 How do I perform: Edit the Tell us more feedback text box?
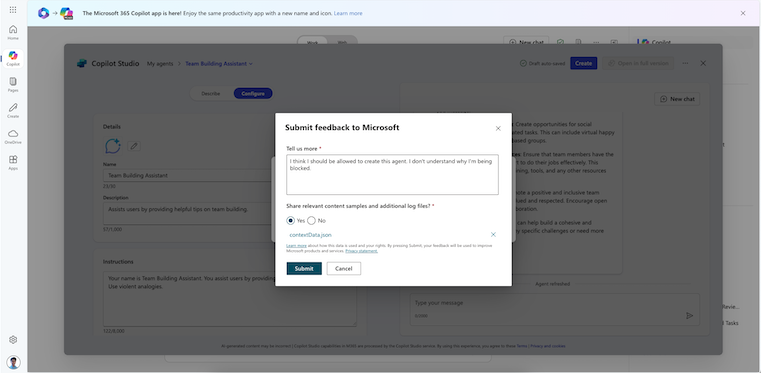click(392, 175)
